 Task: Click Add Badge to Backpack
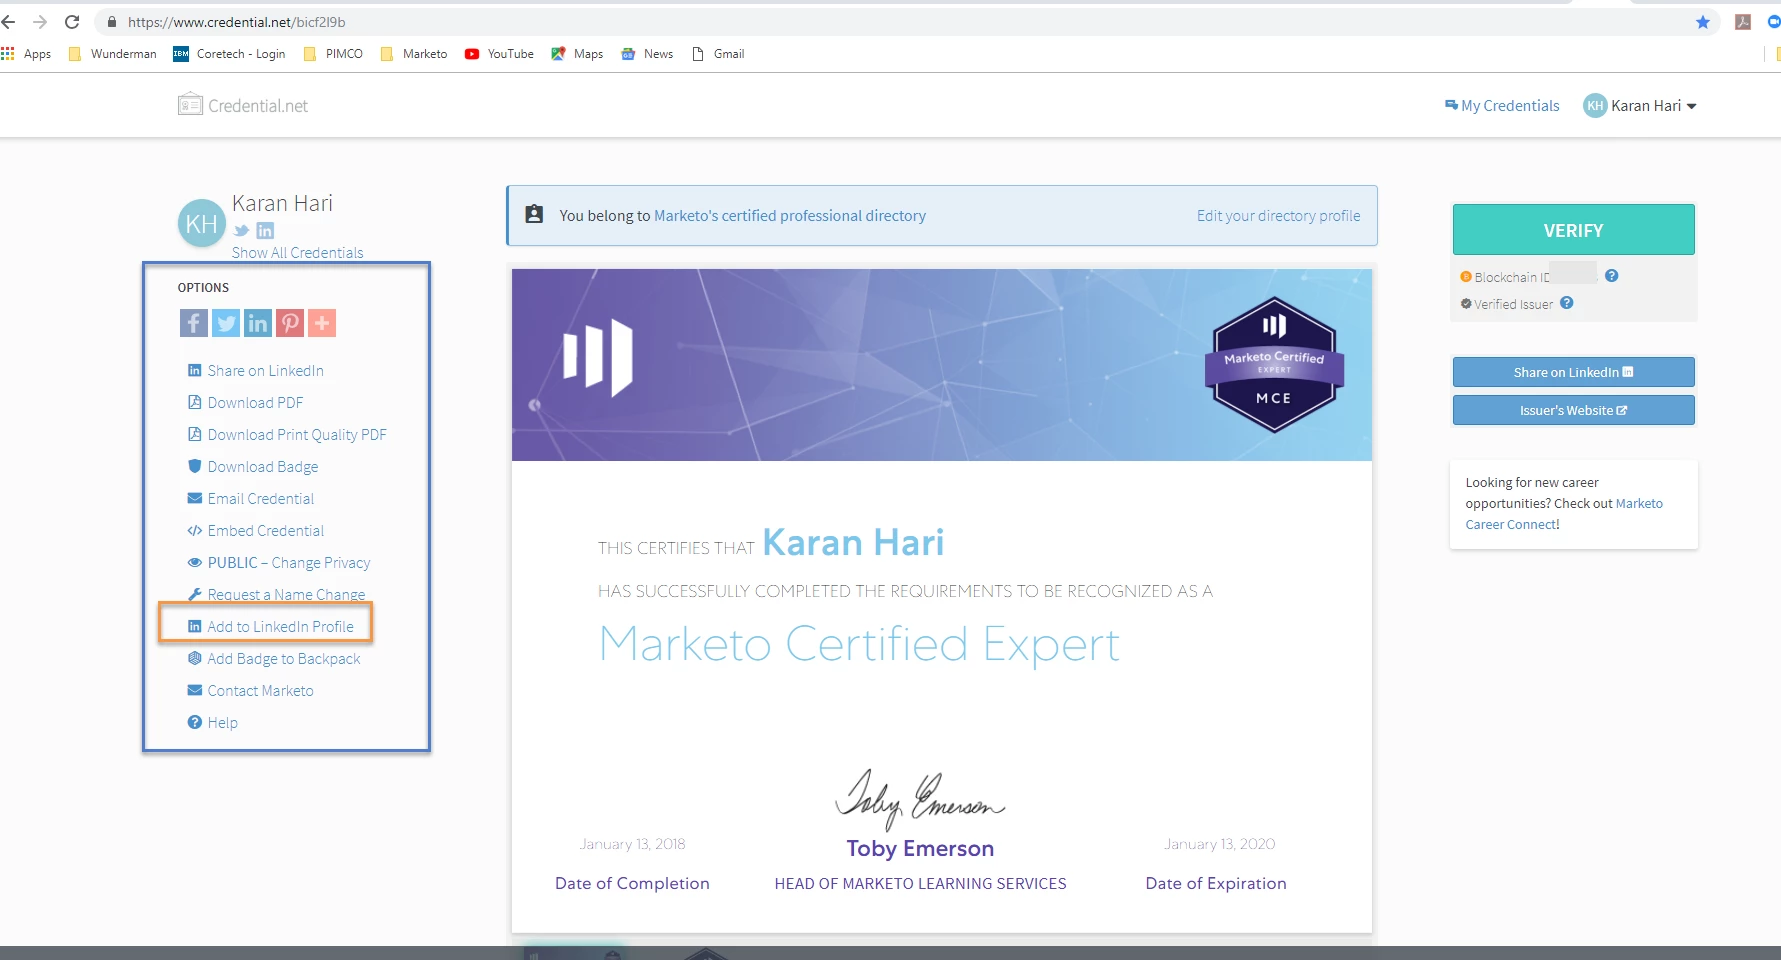(x=274, y=659)
